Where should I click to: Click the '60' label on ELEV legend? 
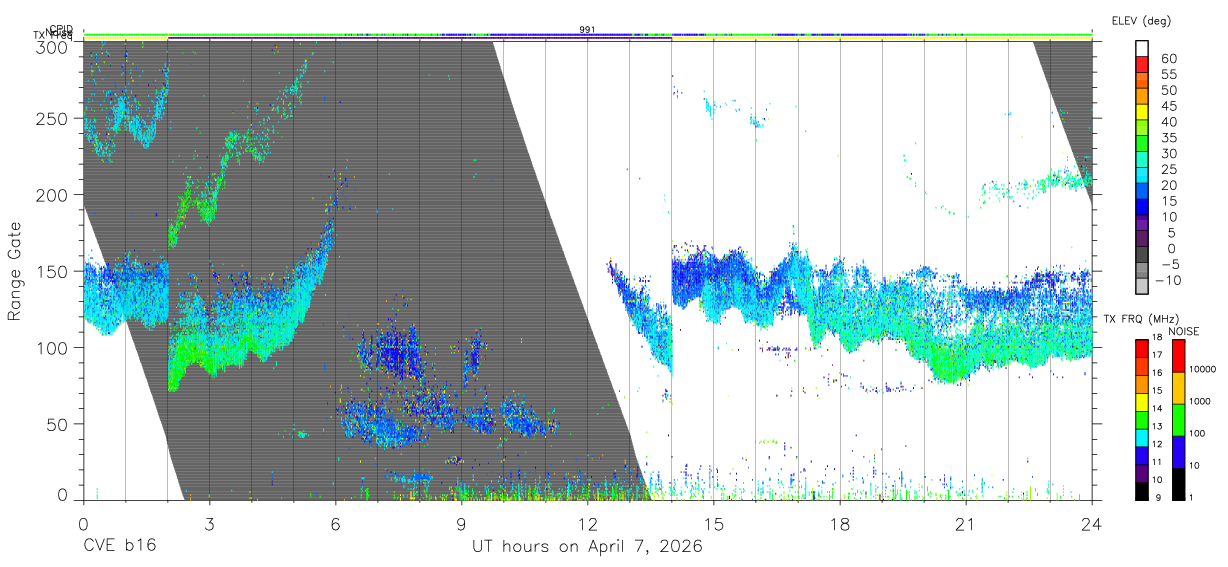point(1171,58)
